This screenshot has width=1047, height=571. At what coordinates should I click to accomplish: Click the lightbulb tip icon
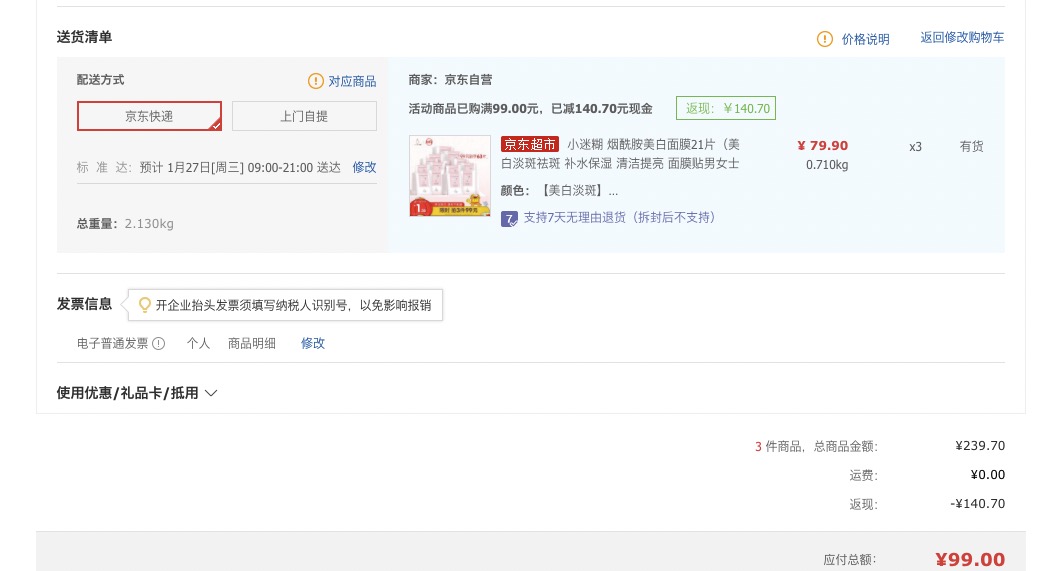[x=144, y=305]
